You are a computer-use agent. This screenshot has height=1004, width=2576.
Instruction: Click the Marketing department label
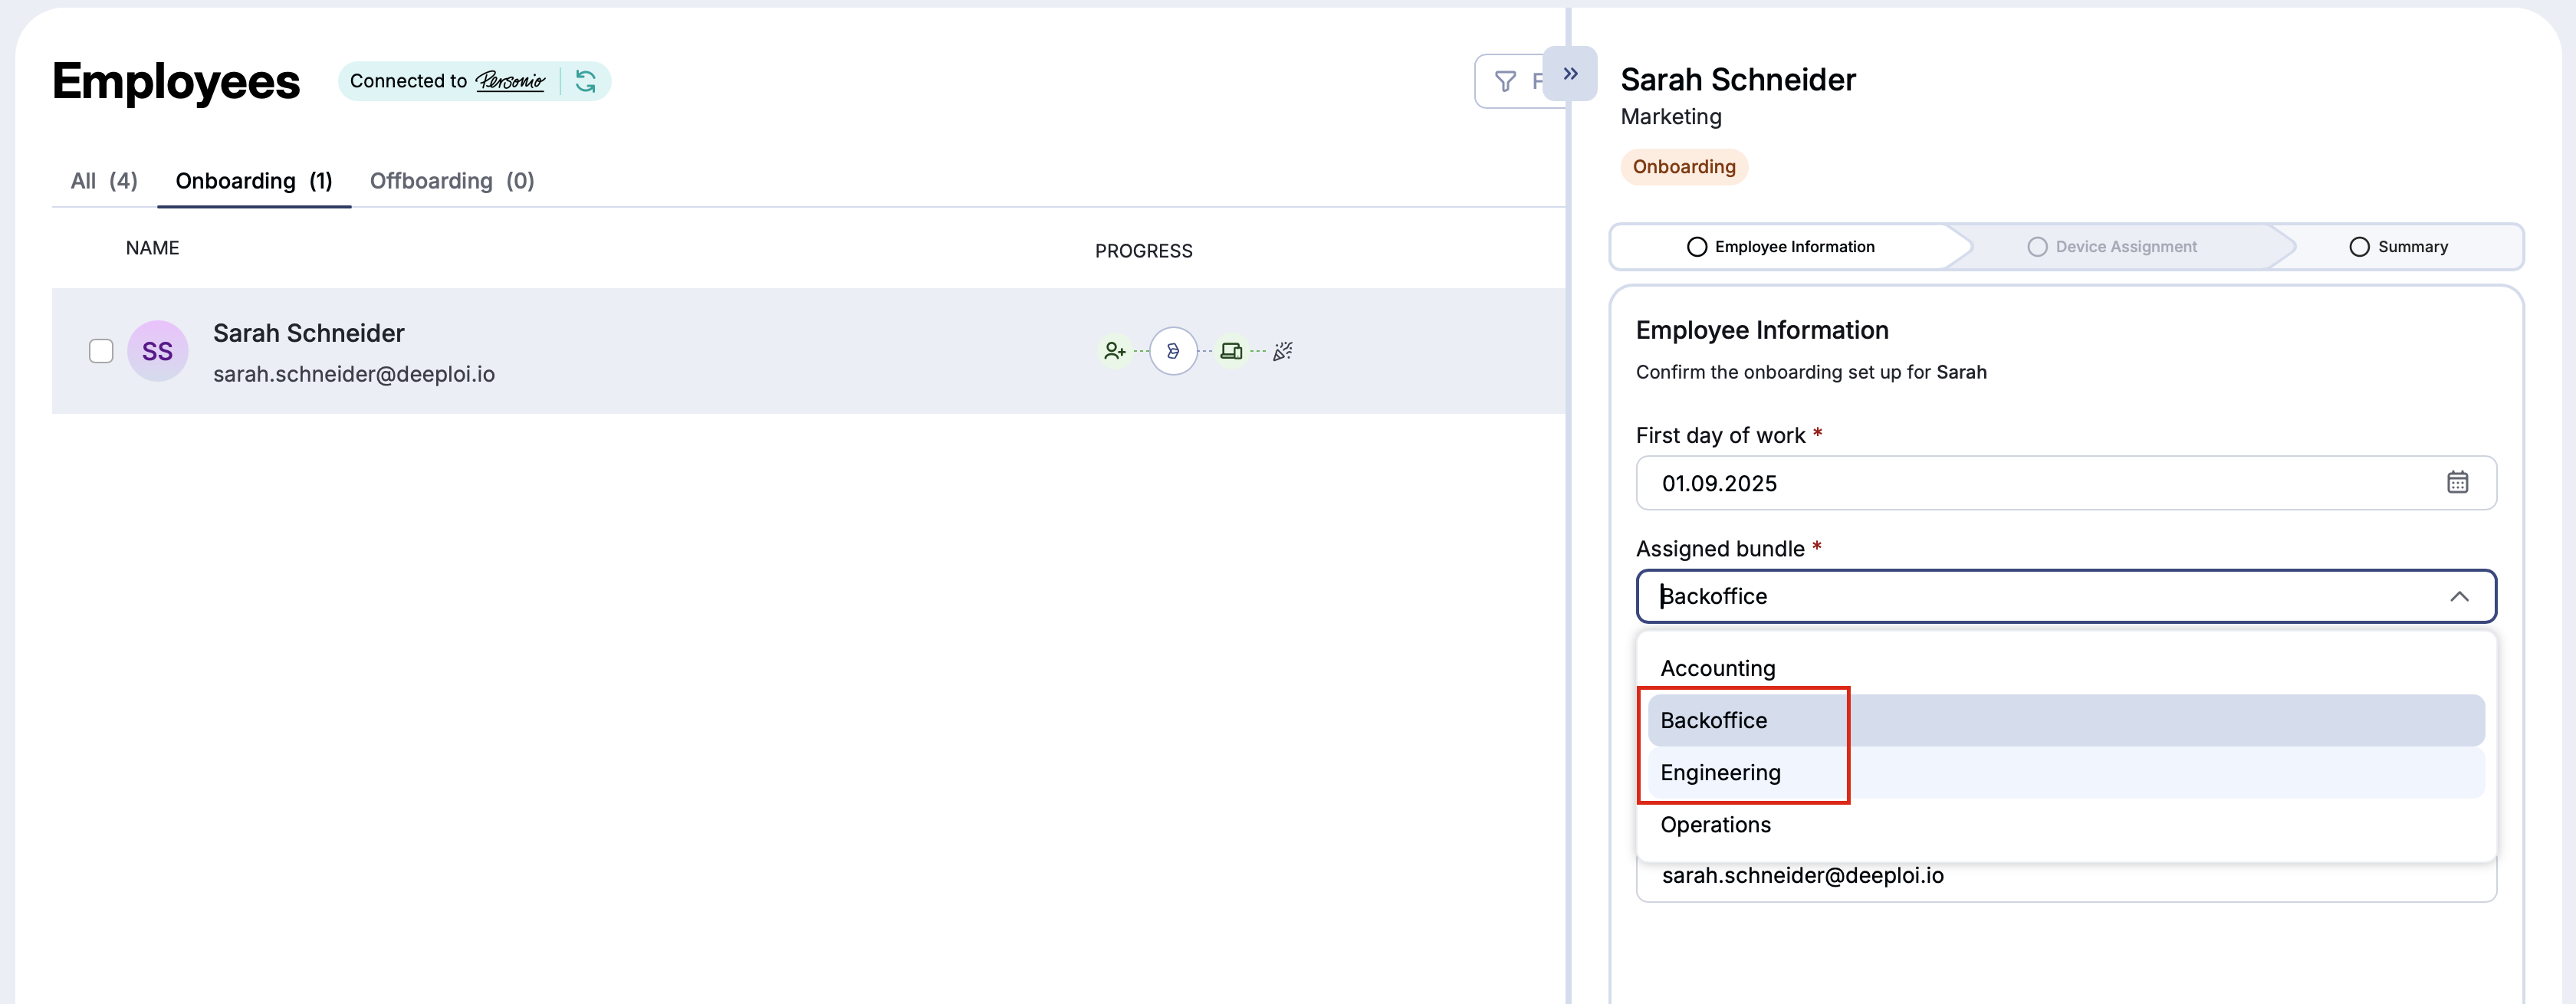[1671, 117]
